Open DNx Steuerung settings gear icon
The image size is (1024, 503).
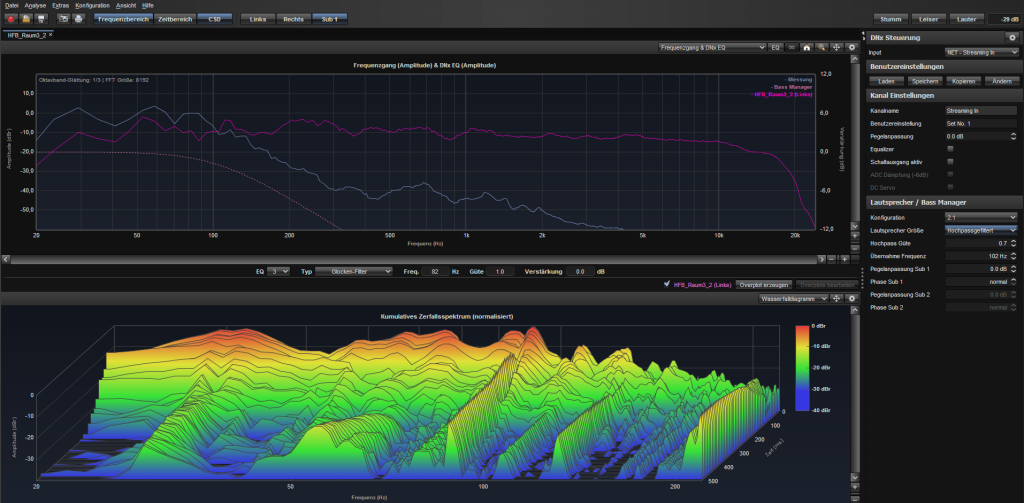(x=1011, y=38)
